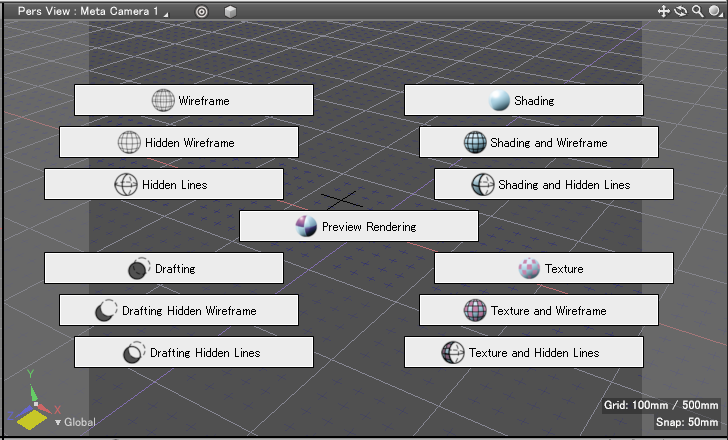Open the Pers View Meta Camera dropdown
The image size is (728, 440).
point(93,11)
